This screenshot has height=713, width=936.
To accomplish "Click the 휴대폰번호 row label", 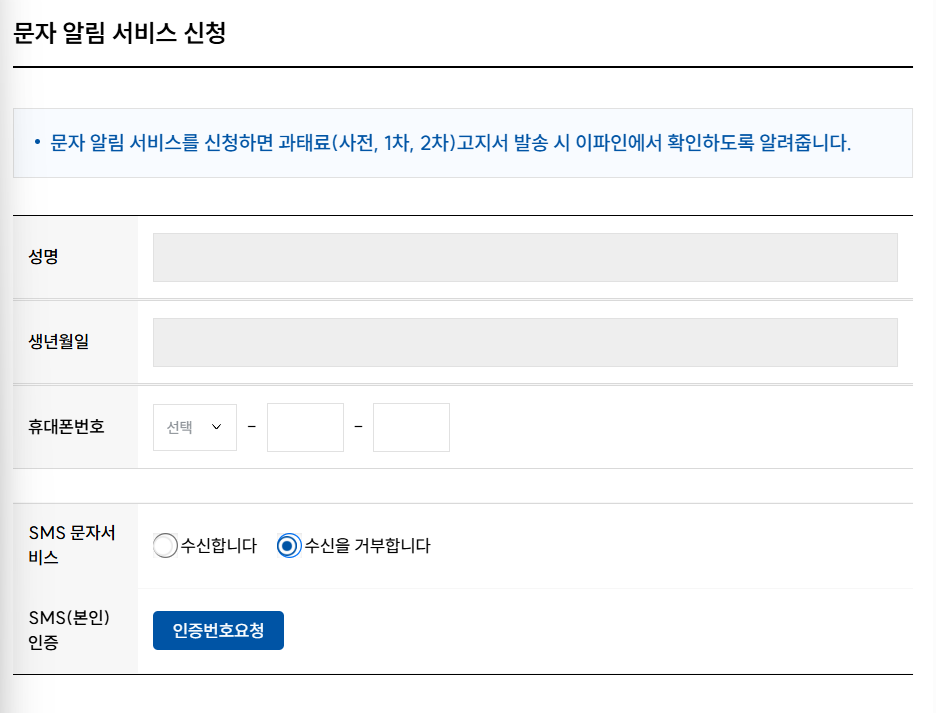I will click(67, 427).
